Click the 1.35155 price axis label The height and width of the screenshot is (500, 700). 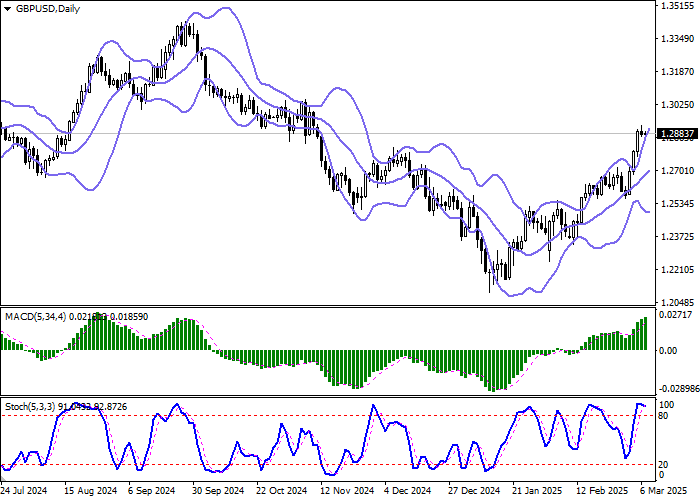pos(677,6)
